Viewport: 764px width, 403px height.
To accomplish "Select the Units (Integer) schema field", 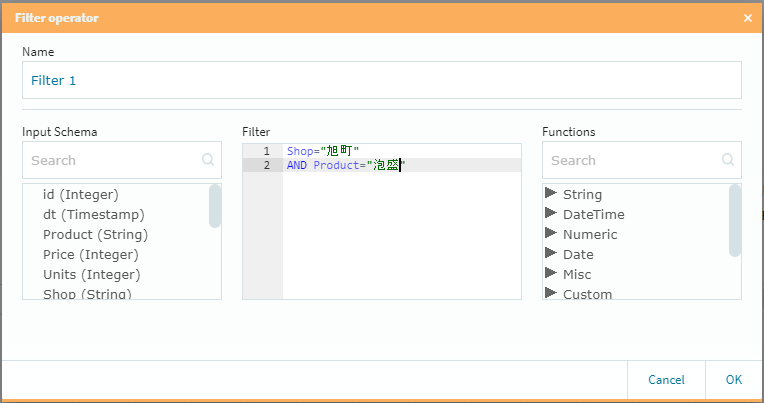I will click(92, 274).
